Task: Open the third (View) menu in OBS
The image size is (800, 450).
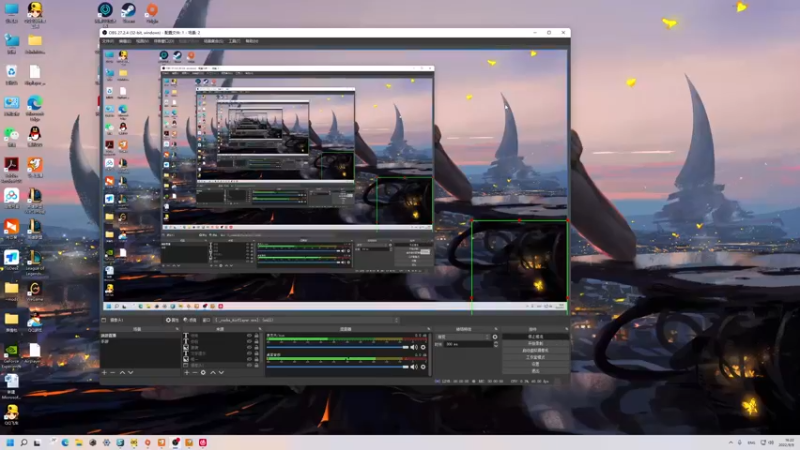Action: (x=142, y=41)
